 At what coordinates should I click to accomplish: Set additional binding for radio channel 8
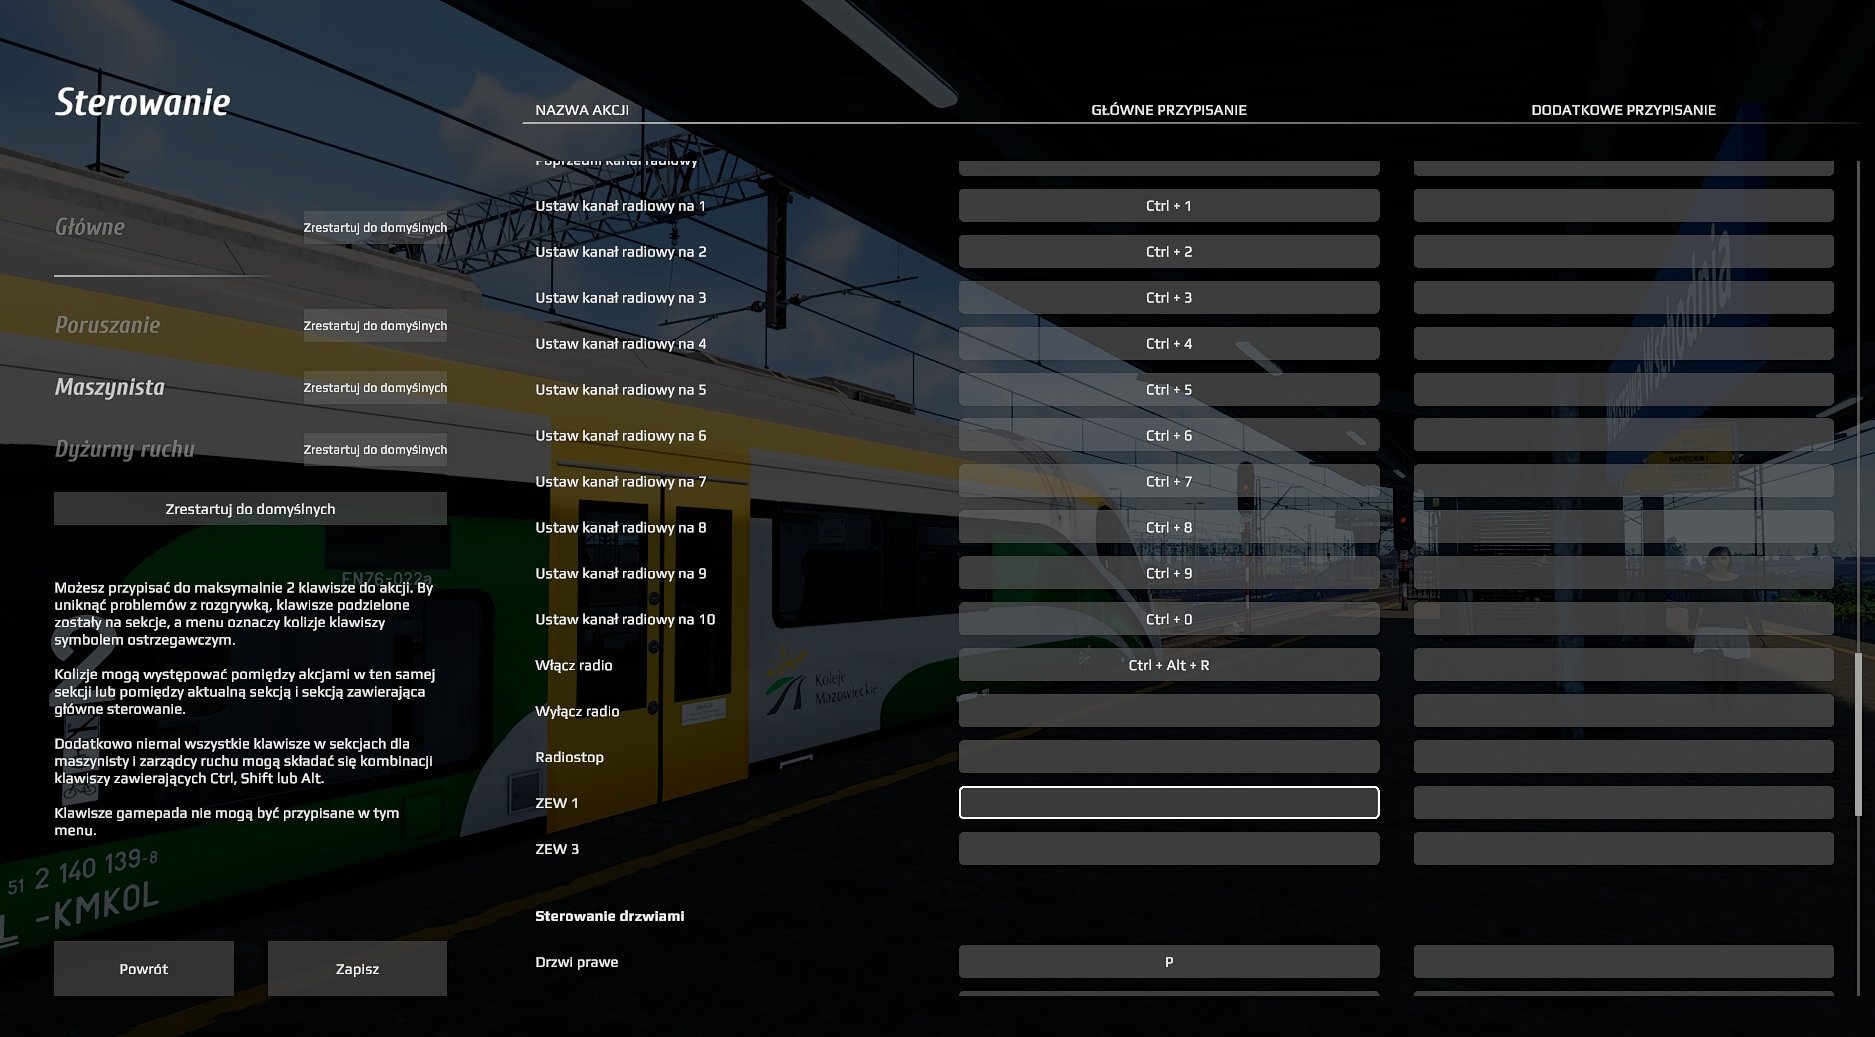1624,528
